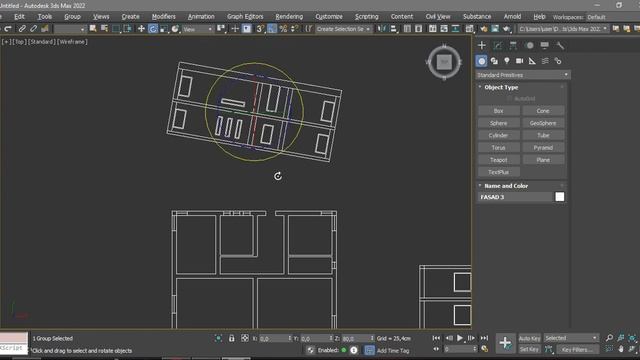
Task: Select the Unlink Selection tool
Action: coord(33,29)
